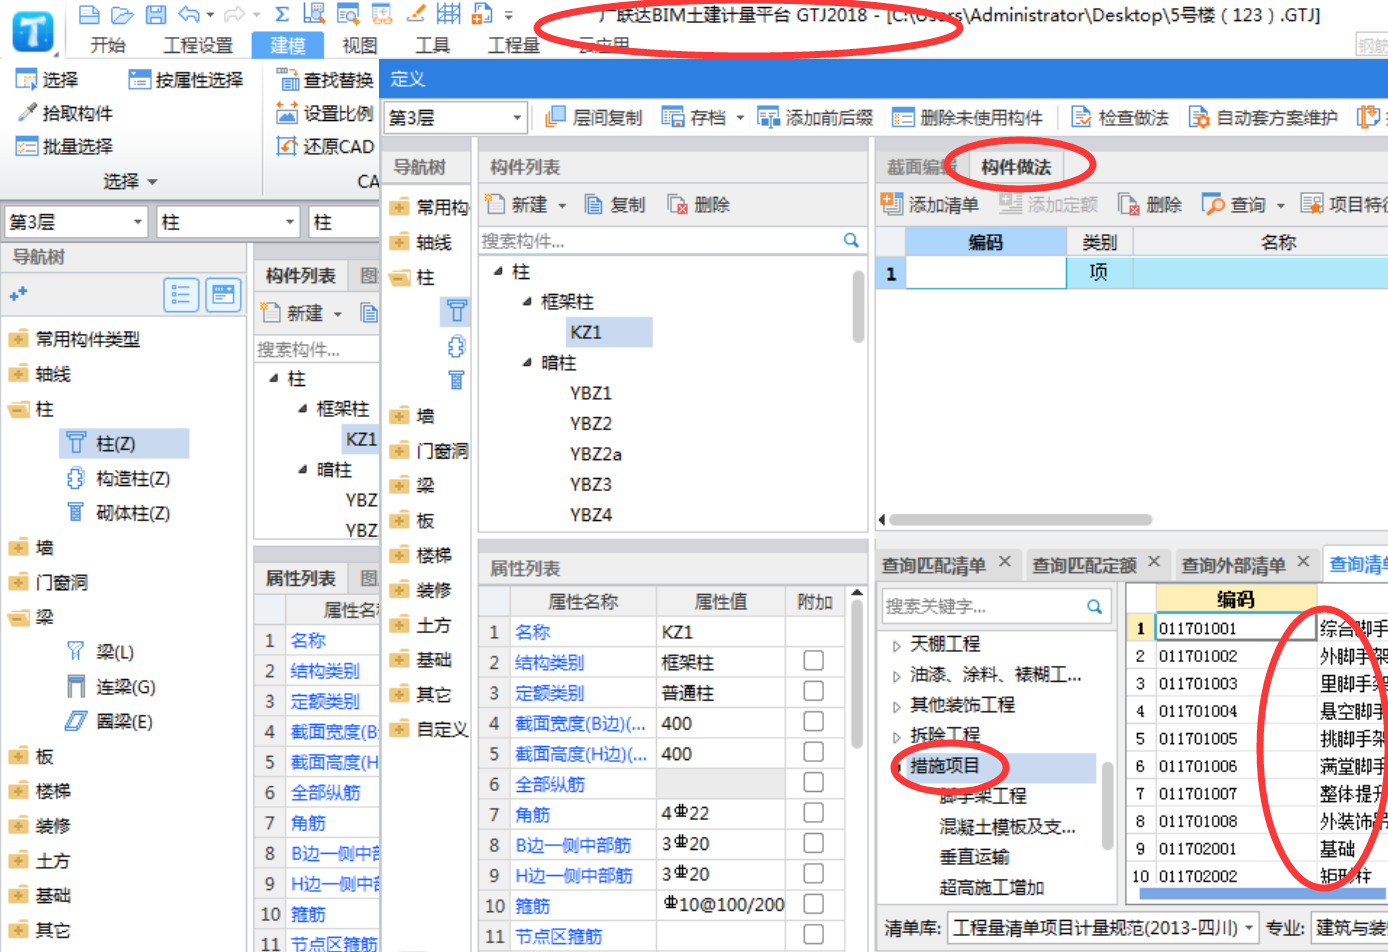Click 复制 in the 构件列表 toolbar

pyautogui.click(x=615, y=204)
